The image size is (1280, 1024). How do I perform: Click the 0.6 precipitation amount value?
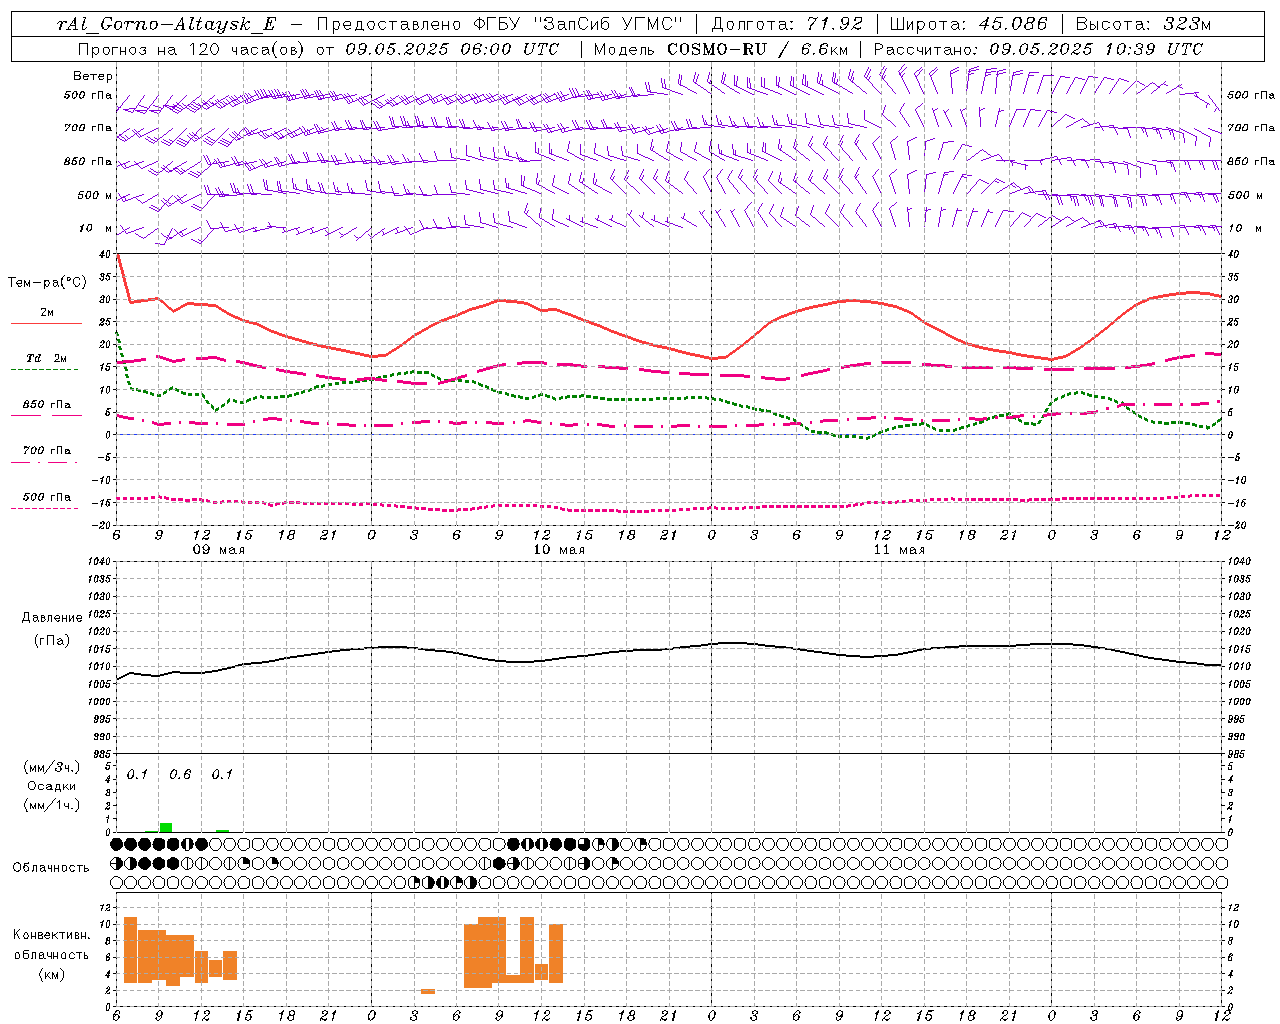click(180, 774)
